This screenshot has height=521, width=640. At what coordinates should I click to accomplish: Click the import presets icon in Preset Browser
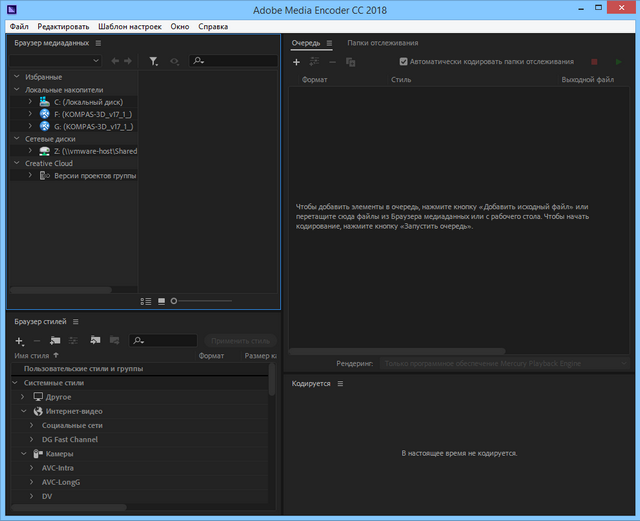tap(95, 341)
